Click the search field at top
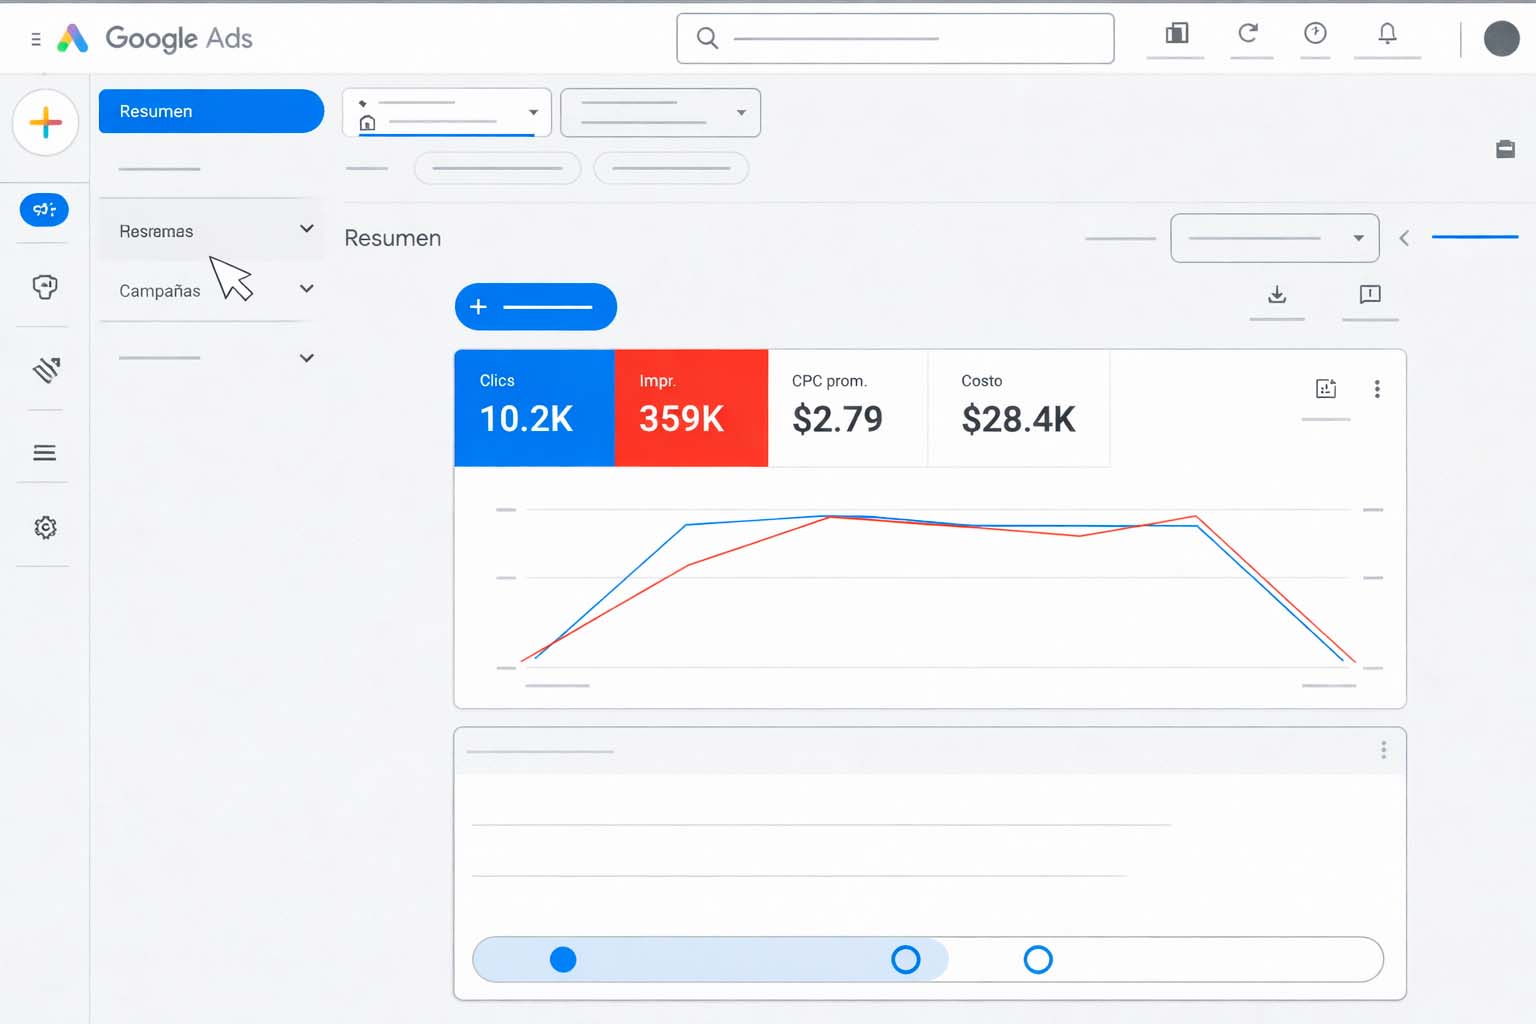Image resolution: width=1536 pixels, height=1024 pixels. tap(895, 39)
